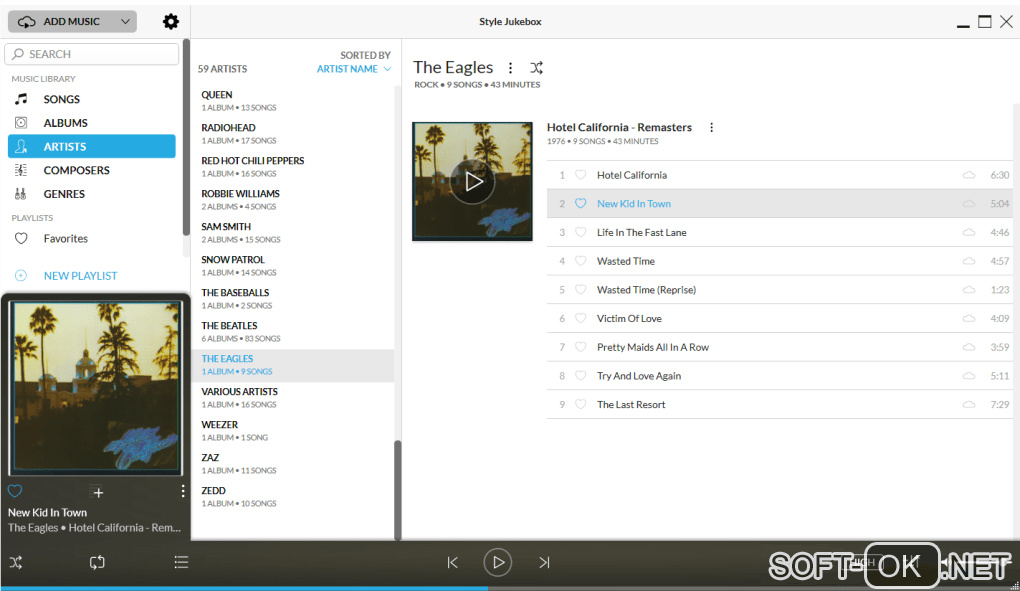Select Red Hot Chili Peppers artist
This screenshot has height=591, width=1020.
(x=293, y=167)
